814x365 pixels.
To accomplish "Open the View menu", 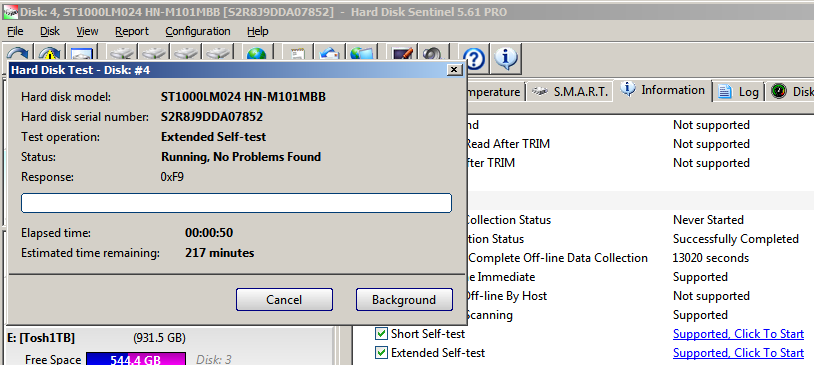I will [x=87, y=31].
